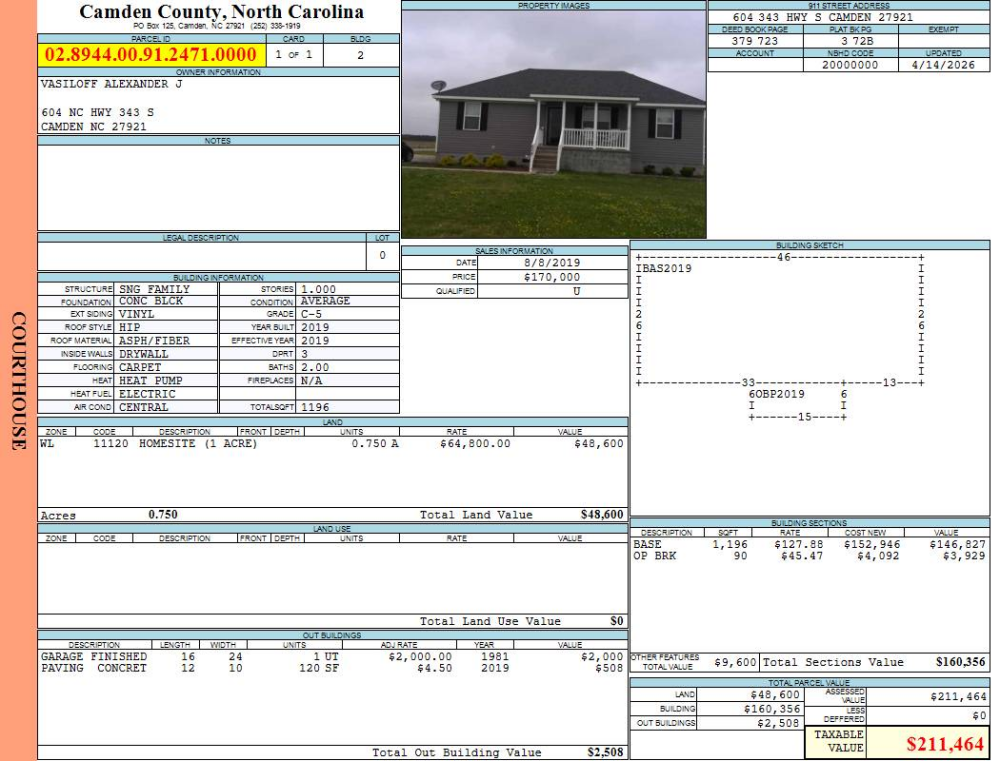The width and height of the screenshot is (1000, 761).
Task: Click Acres value 0.750
Action: pyautogui.click(x=163, y=515)
